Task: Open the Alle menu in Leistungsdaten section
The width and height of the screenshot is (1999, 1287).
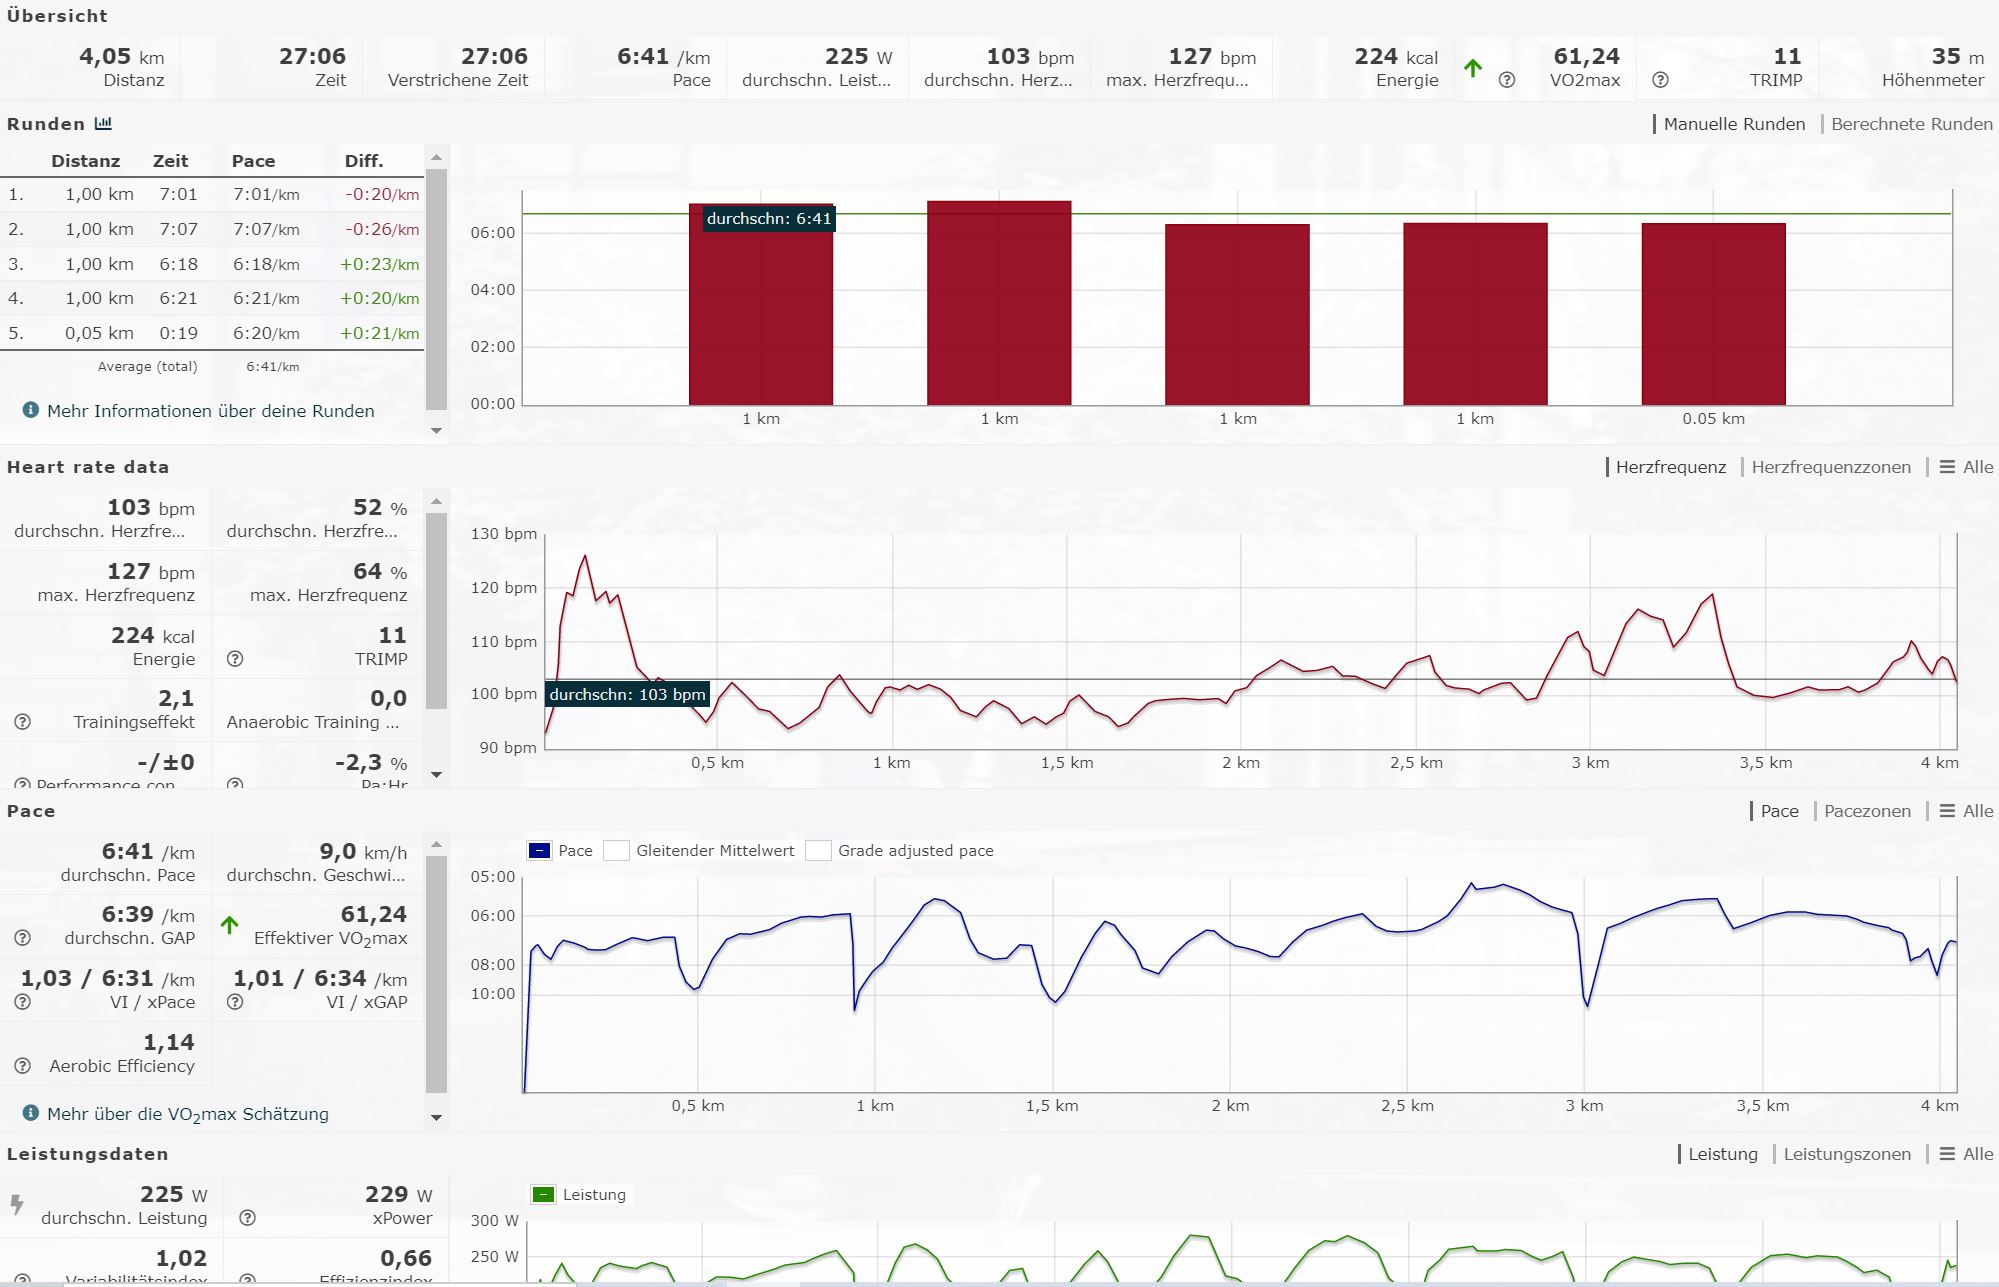Action: tap(1966, 1154)
